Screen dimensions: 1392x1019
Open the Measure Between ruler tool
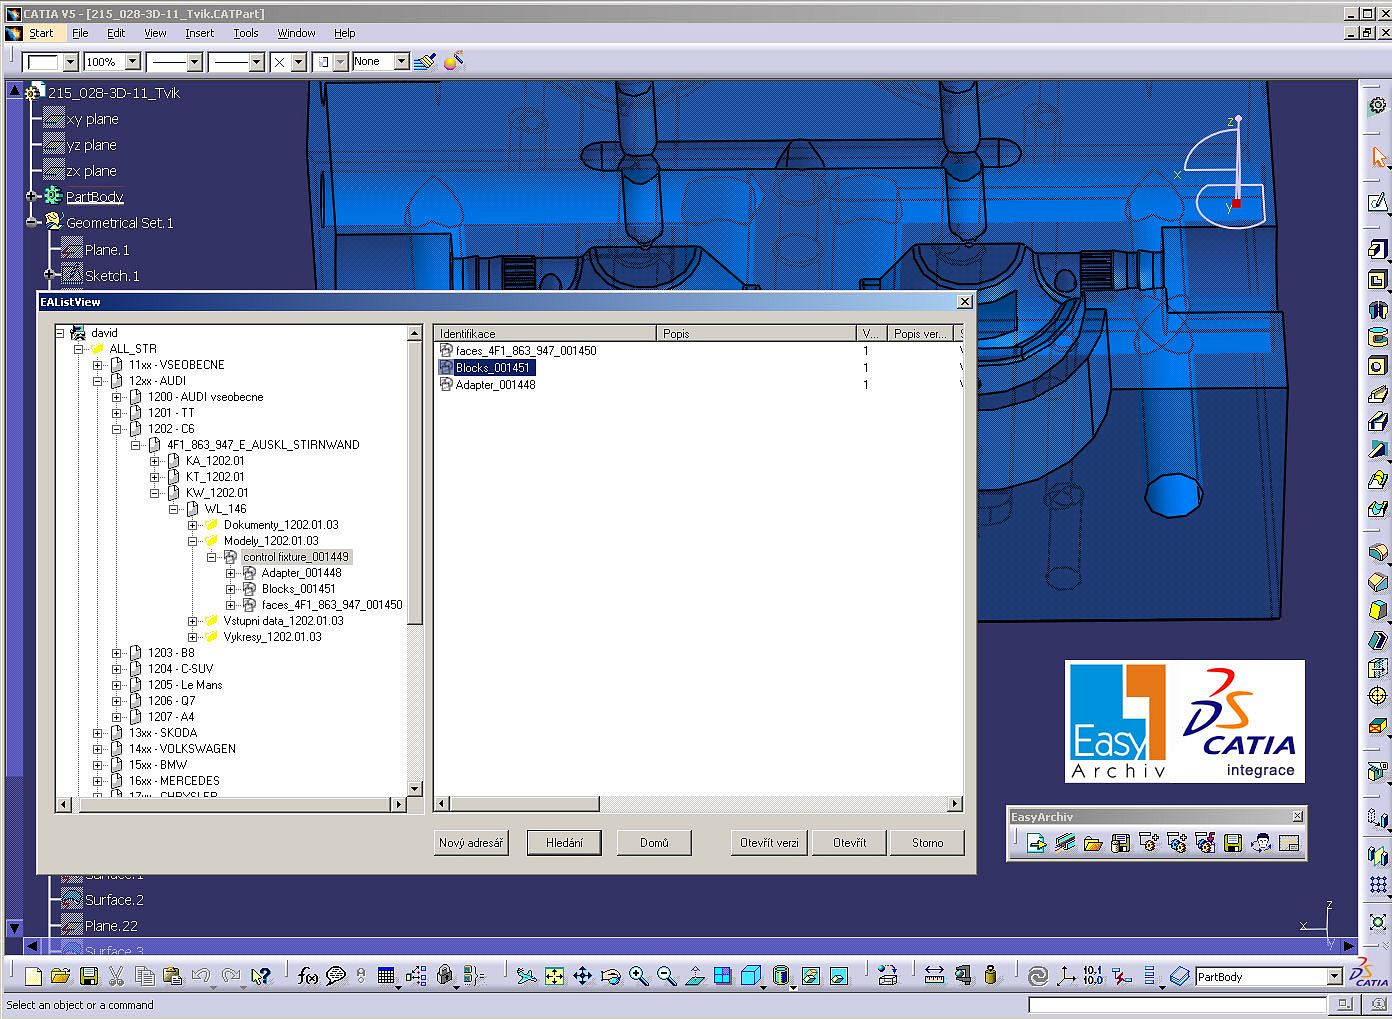[x=934, y=976]
